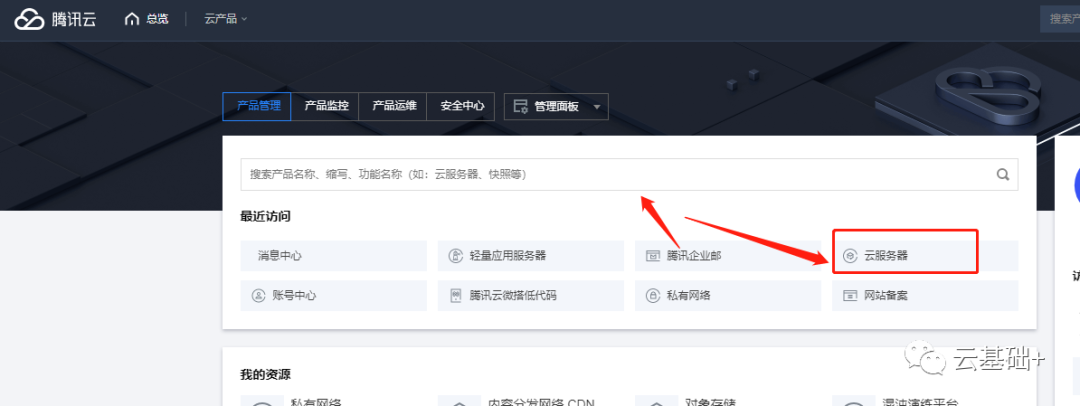This screenshot has height=406, width=1080.
Task: Click the Tencent Cloud logo
Action: pyautogui.click(x=55, y=19)
